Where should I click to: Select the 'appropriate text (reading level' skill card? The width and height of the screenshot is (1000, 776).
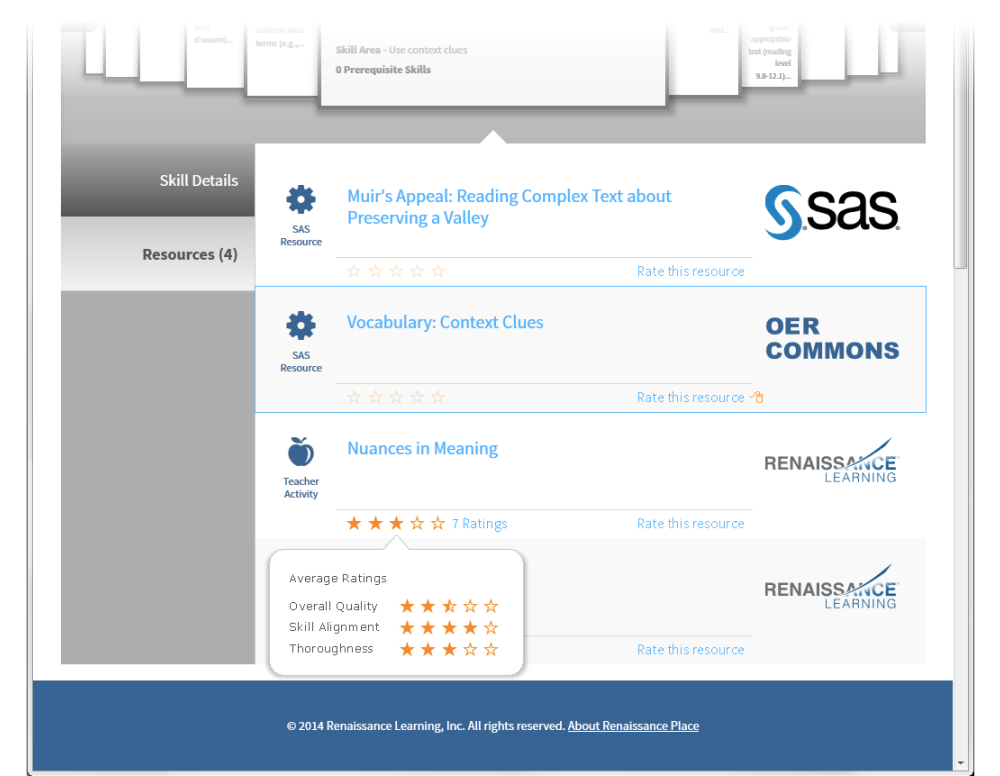768,54
